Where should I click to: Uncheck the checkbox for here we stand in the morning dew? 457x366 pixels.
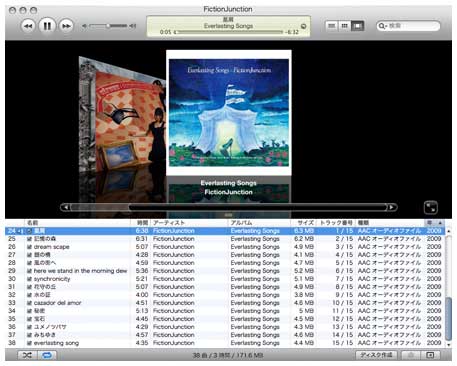pos(29,271)
